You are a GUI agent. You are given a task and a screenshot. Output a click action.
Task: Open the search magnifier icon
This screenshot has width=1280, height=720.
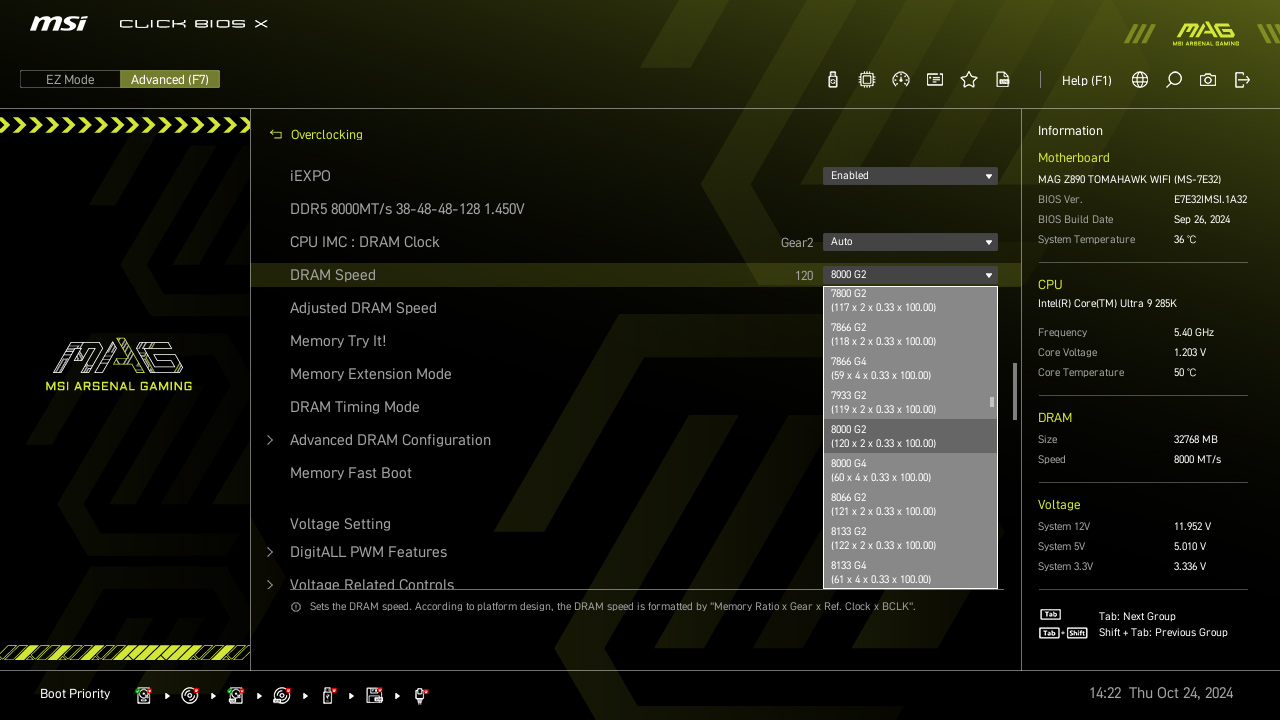pos(1174,80)
